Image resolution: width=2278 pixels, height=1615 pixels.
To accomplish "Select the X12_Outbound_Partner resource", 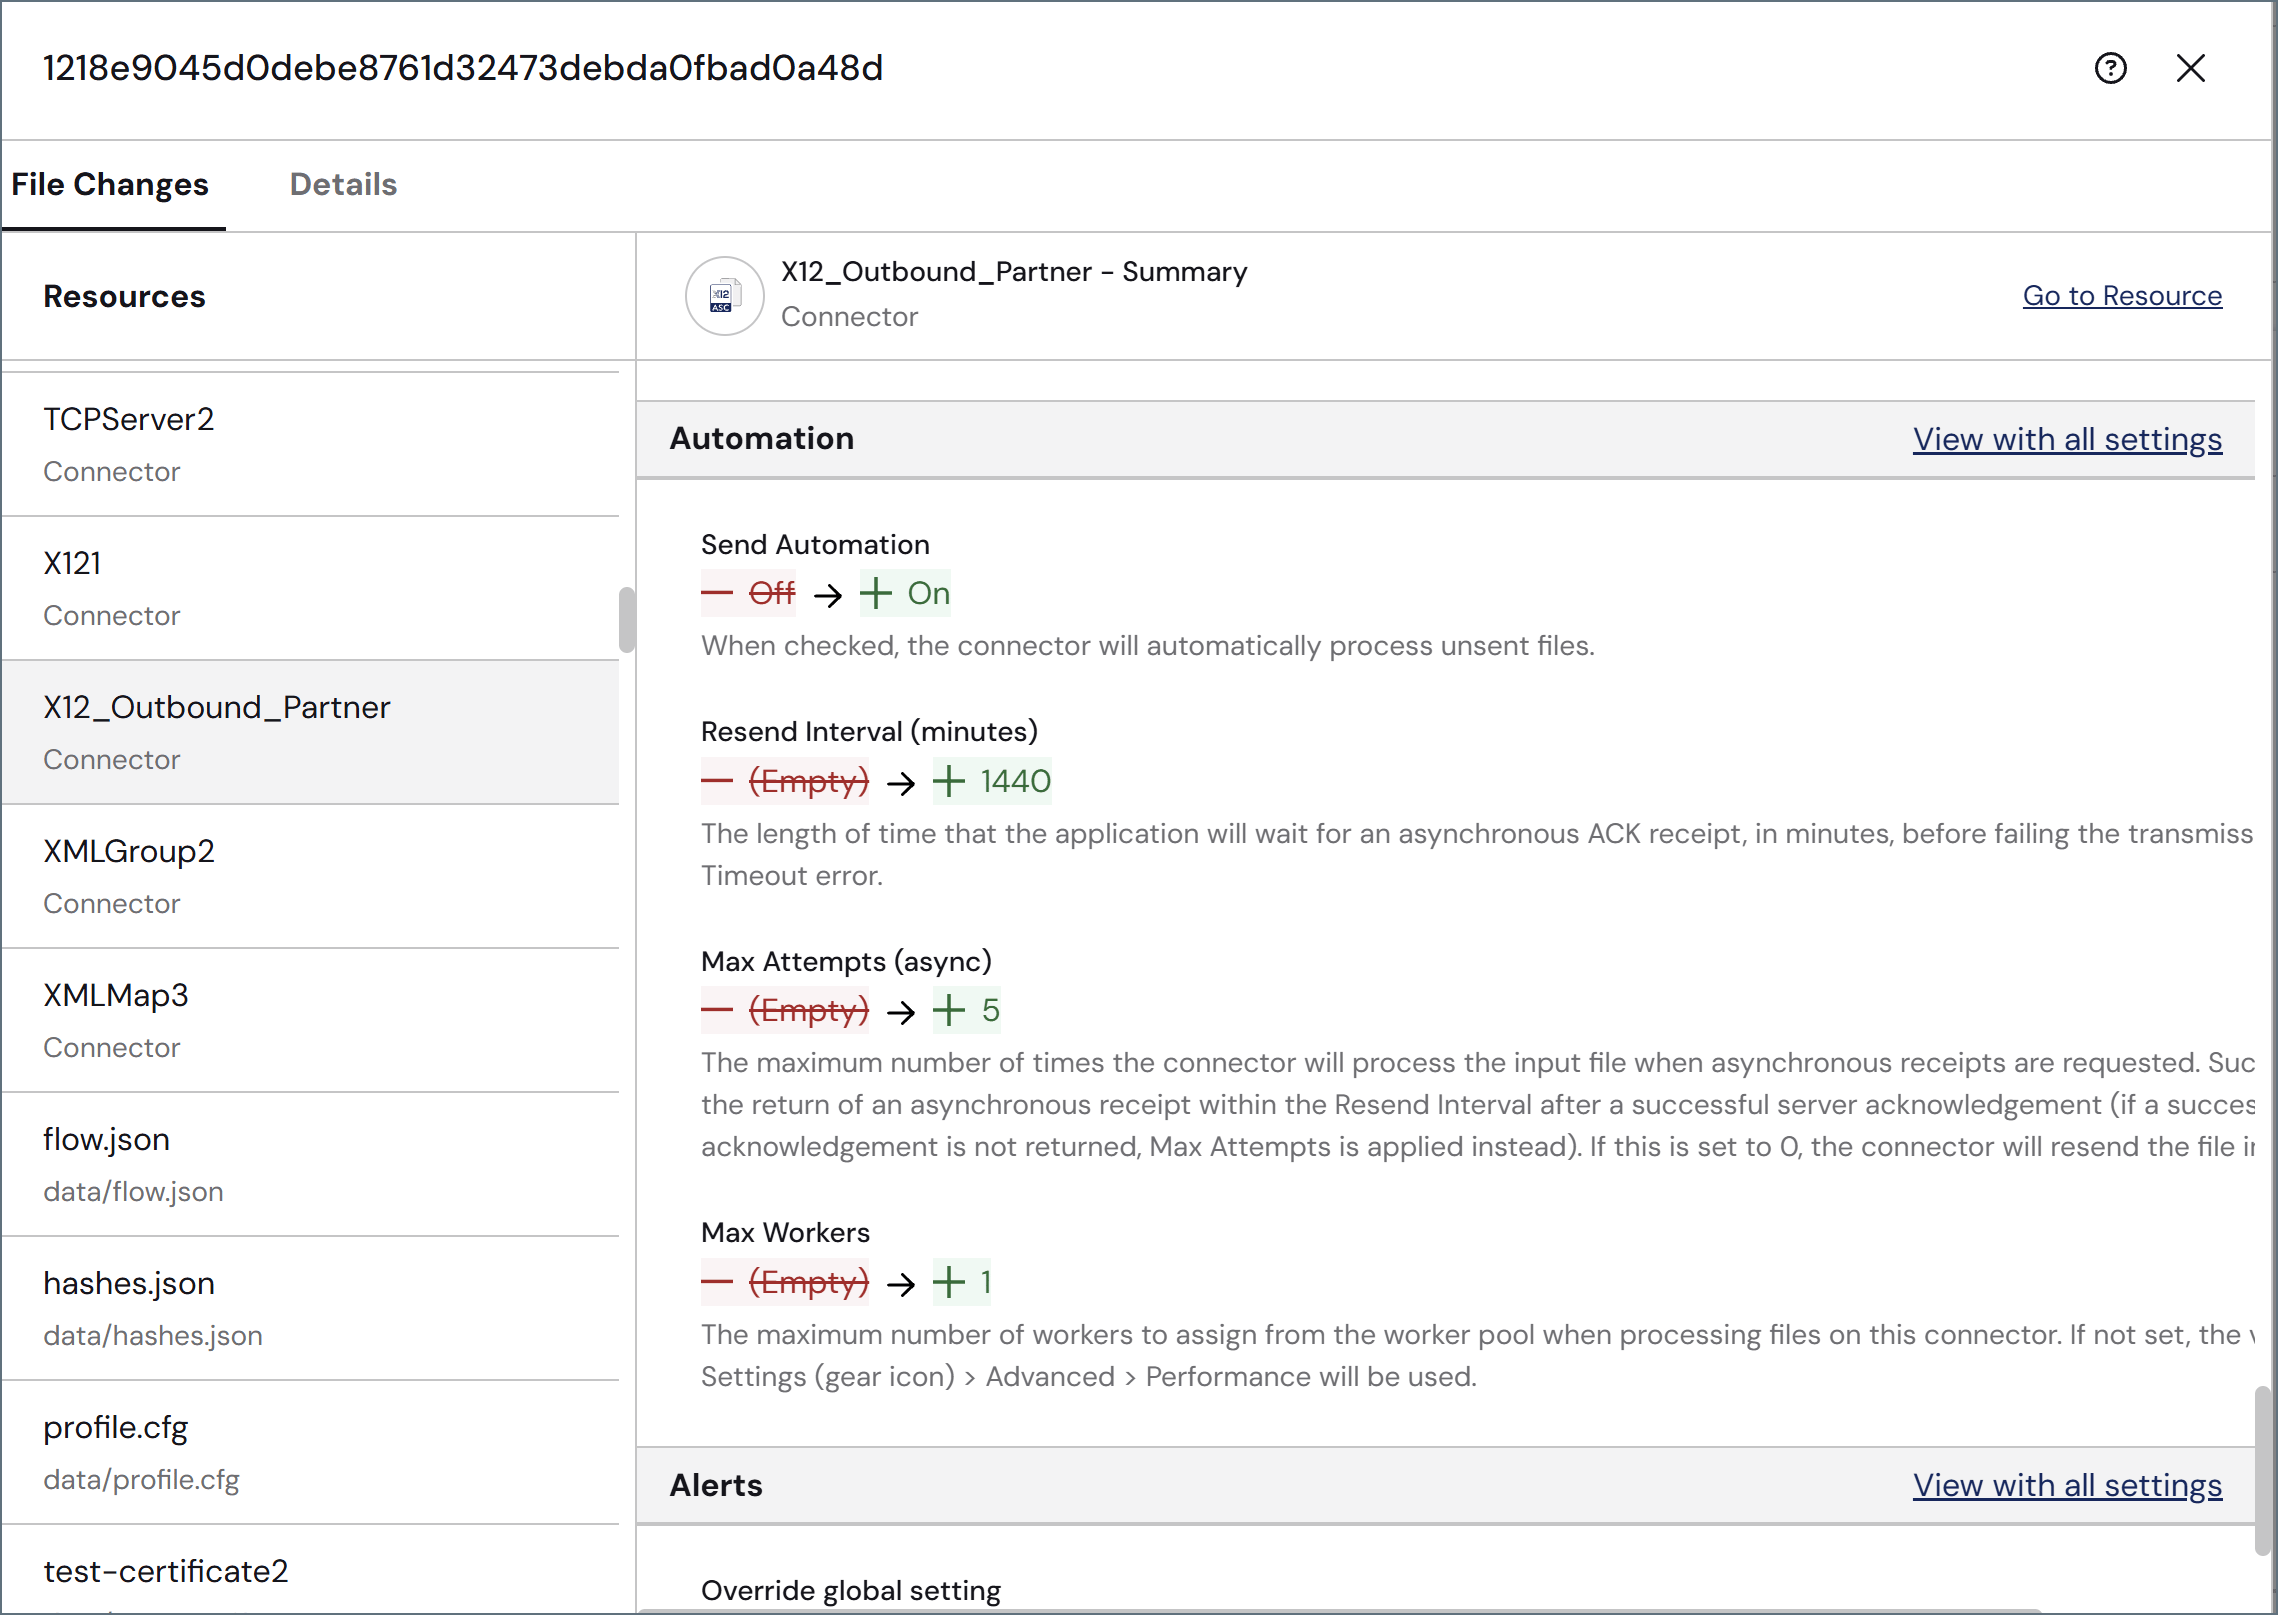I will [310, 732].
